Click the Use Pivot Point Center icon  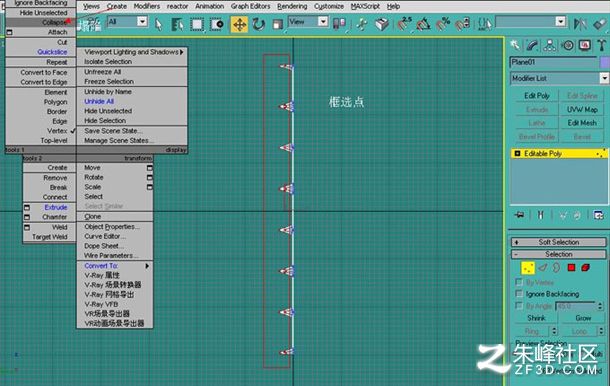[339, 24]
